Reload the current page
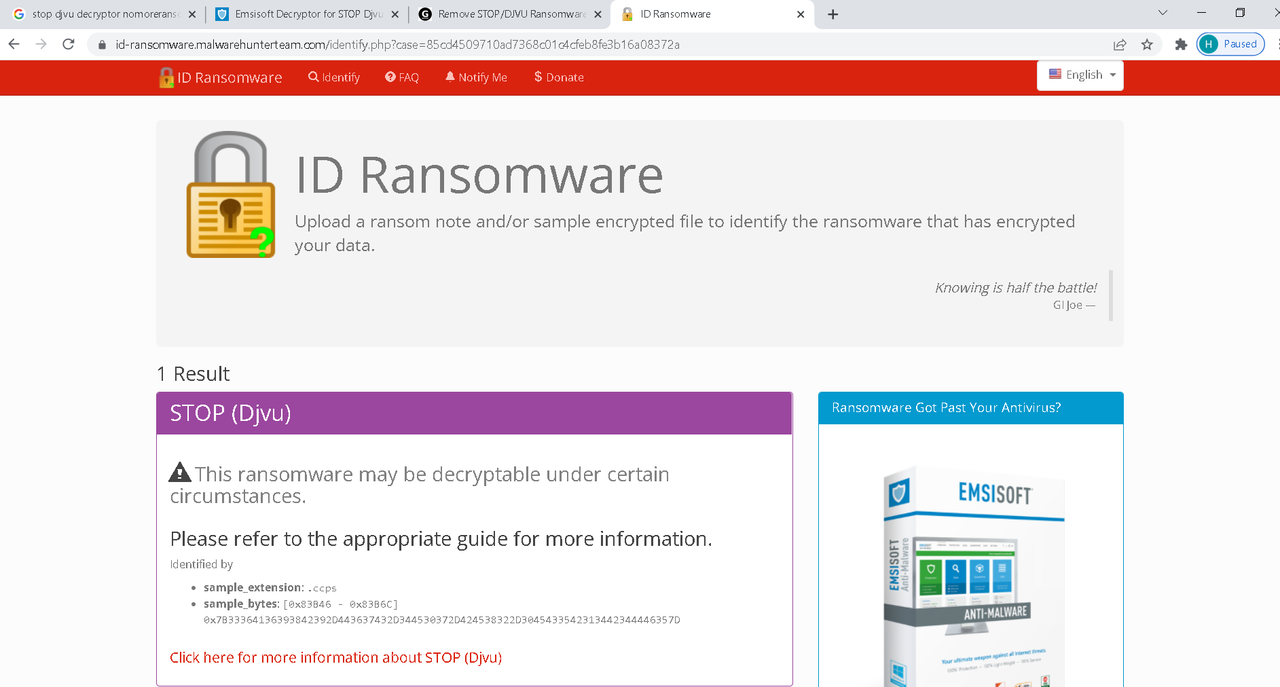The image size is (1280, 687). 68,44
